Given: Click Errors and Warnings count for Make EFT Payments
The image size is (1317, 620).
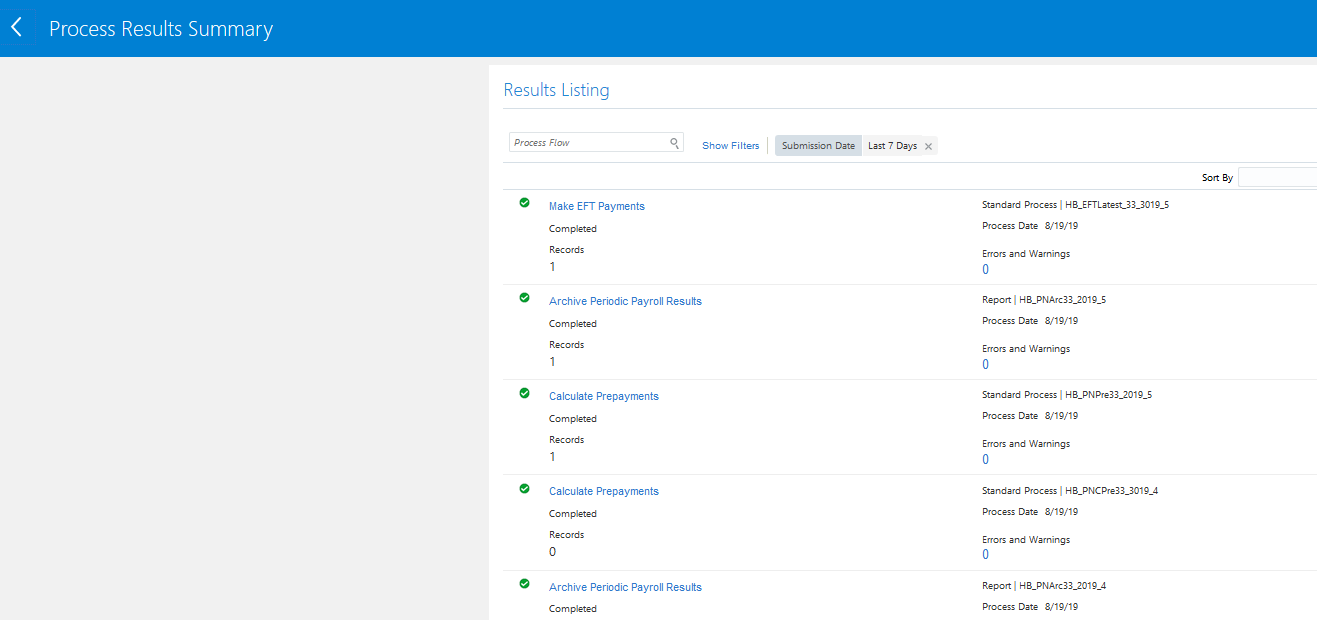Looking at the screenshot, I should pyautogui.click(x=985, y=270).
